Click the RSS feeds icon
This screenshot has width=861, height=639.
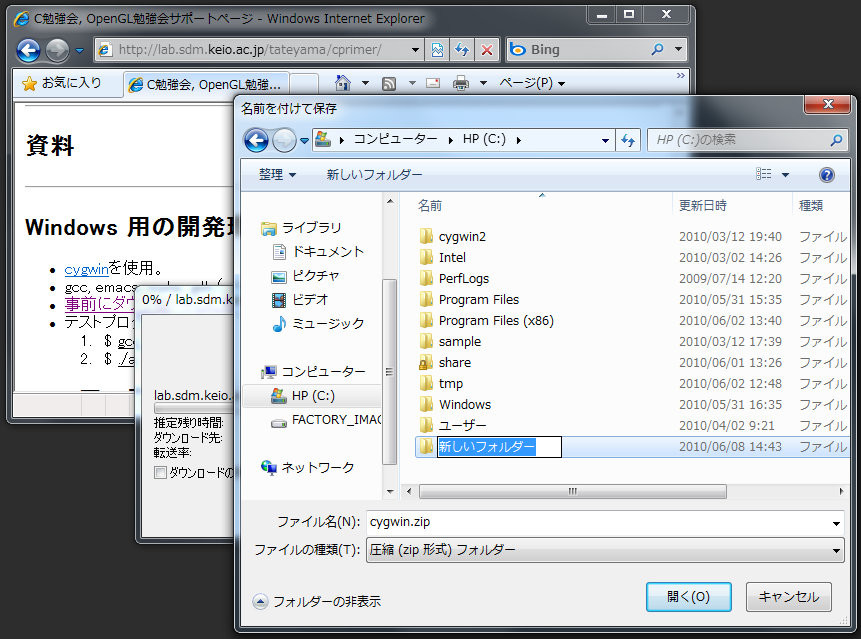pos(389,83)
